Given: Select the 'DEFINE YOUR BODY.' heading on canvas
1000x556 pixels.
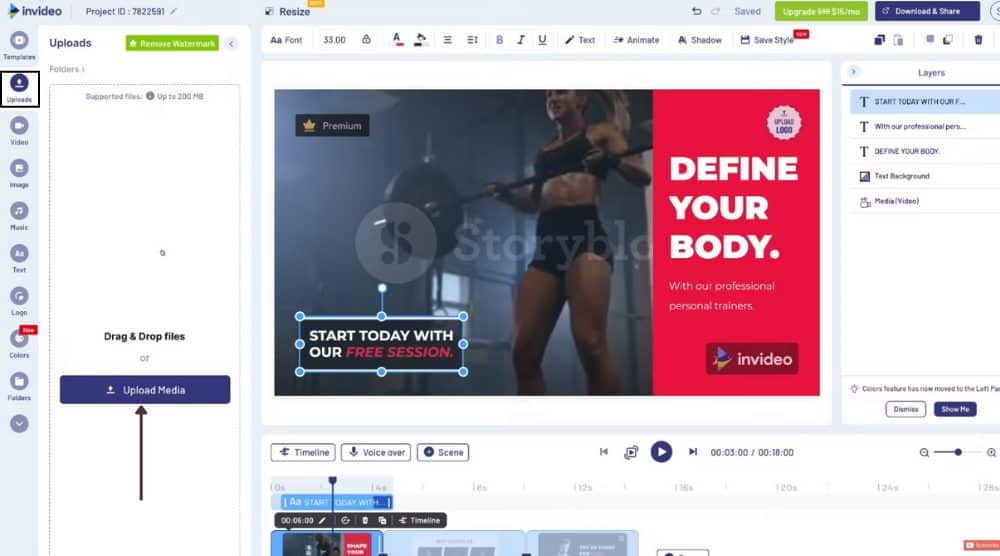Looking at the screenshot, I should 733,208.
